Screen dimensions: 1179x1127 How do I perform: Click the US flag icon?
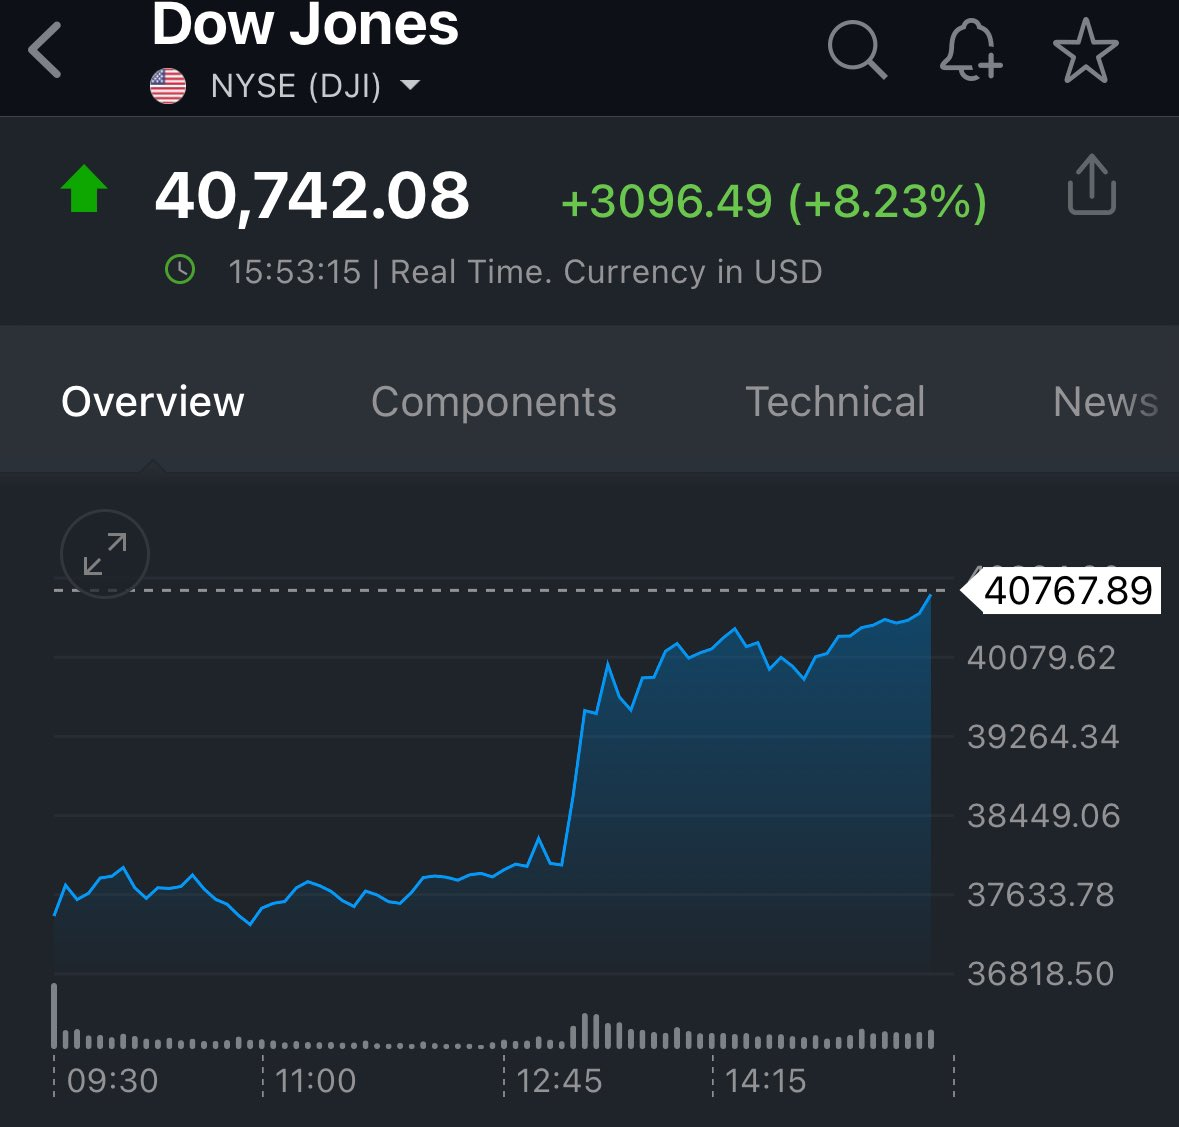pyautogui.click(x=168, y=87)
